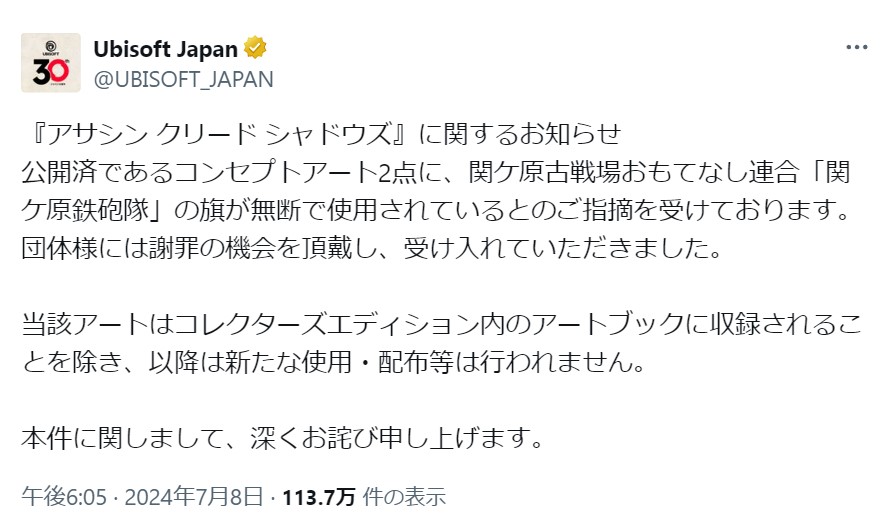Click the line 団体様には謝罪の機会を頂戴し
This screenshot has height=520, width=888.
372,248
